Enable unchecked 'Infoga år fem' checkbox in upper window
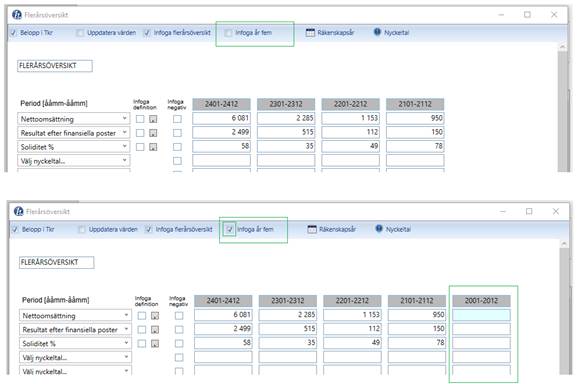This screenshot has height=384, width=578. tap(228, 33)
